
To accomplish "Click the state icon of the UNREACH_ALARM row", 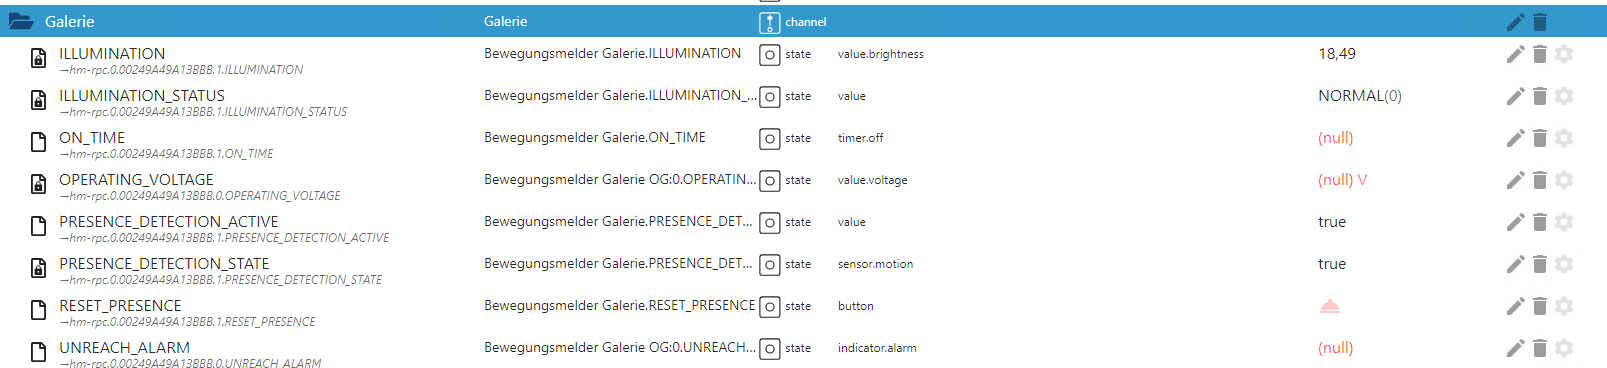I will click(769, 349).
